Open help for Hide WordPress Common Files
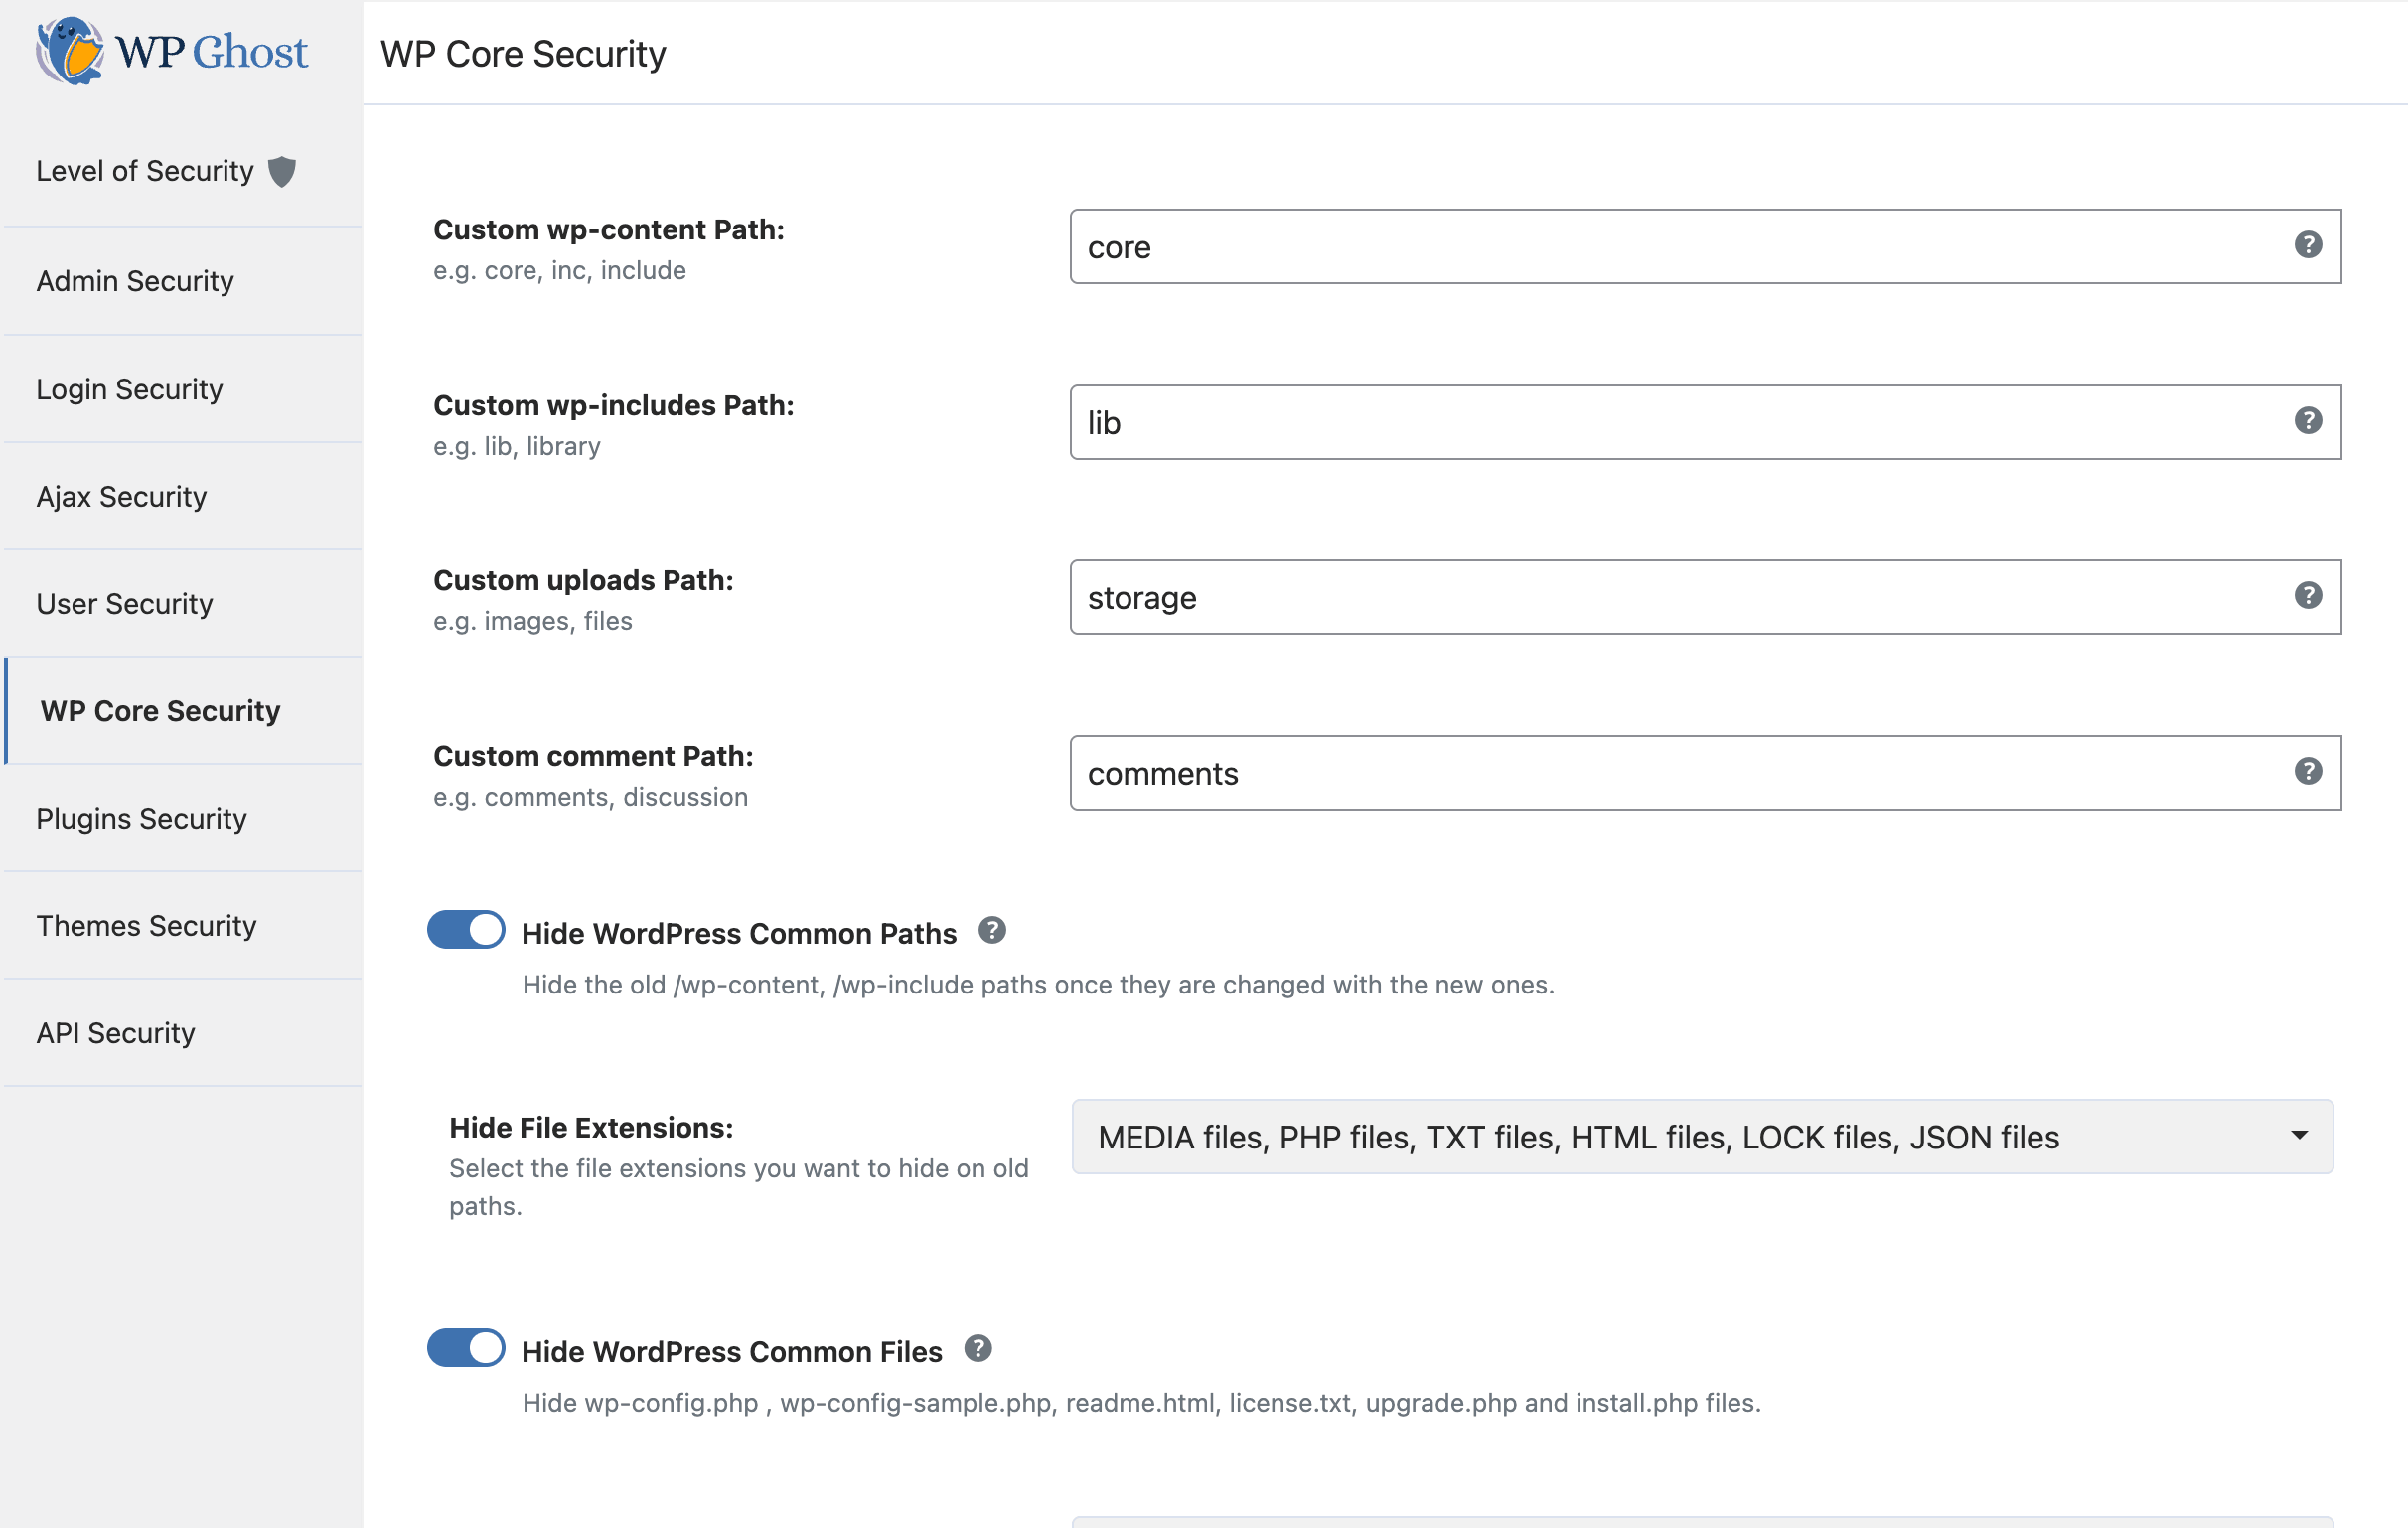The image size is (2408, 1528). click(977, 1349)
